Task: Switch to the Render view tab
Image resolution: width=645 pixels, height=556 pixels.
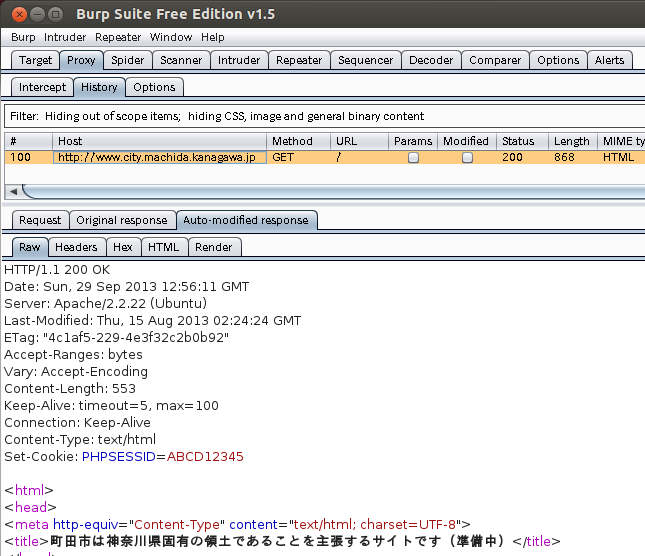Action: click(213, 247)
